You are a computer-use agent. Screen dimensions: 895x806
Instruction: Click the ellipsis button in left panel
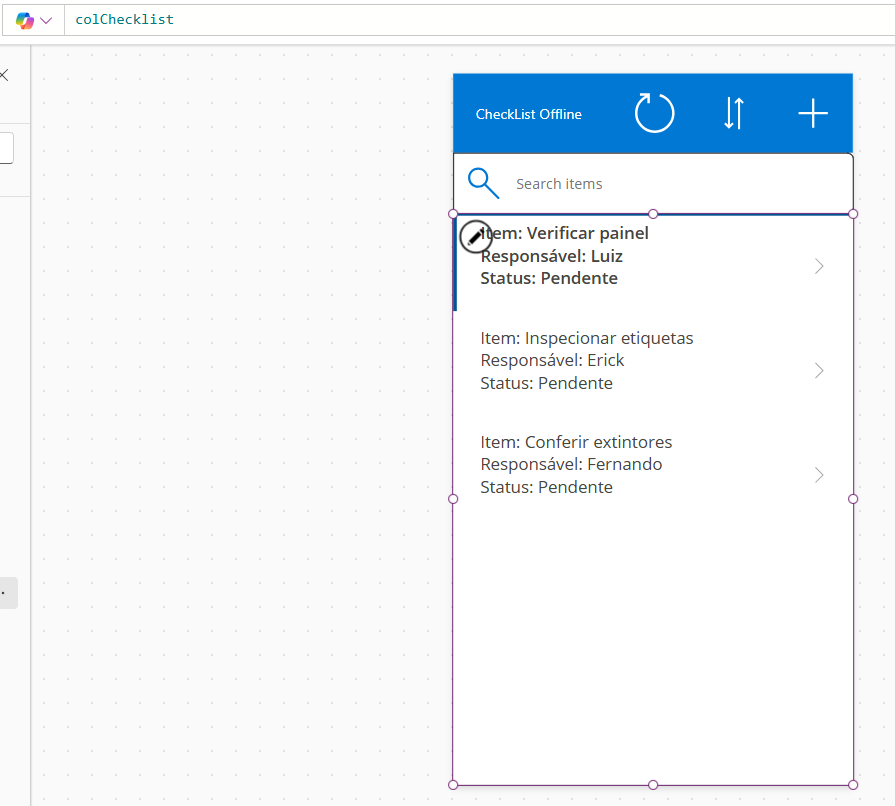pos(6,593)
